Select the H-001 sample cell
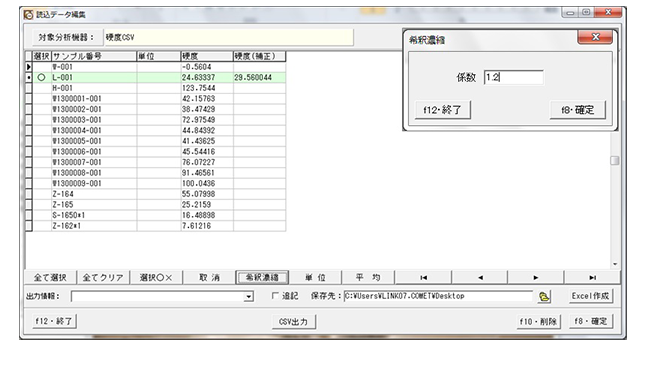 (94, 88)
